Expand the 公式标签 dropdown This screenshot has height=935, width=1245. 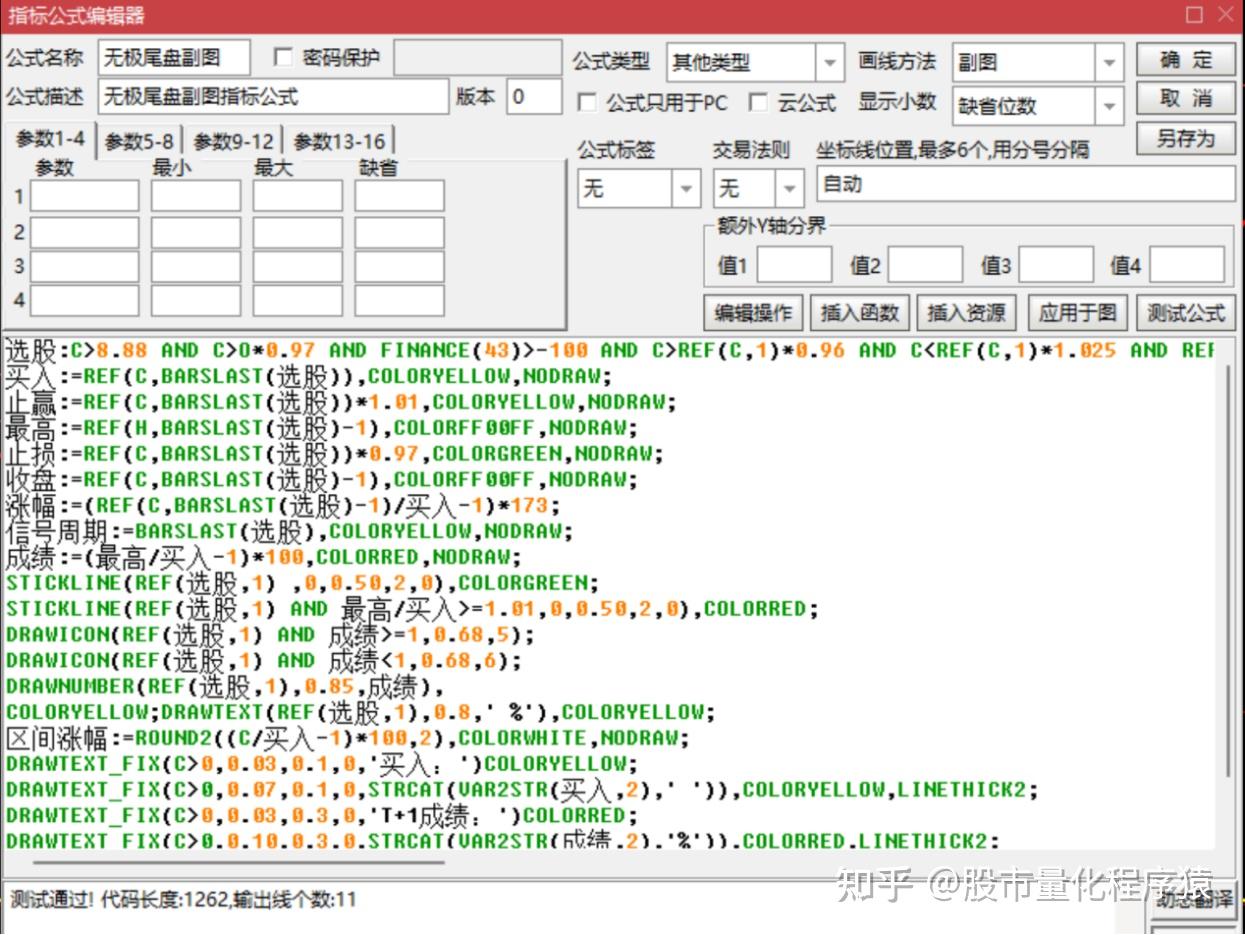(x=639, y=188)
